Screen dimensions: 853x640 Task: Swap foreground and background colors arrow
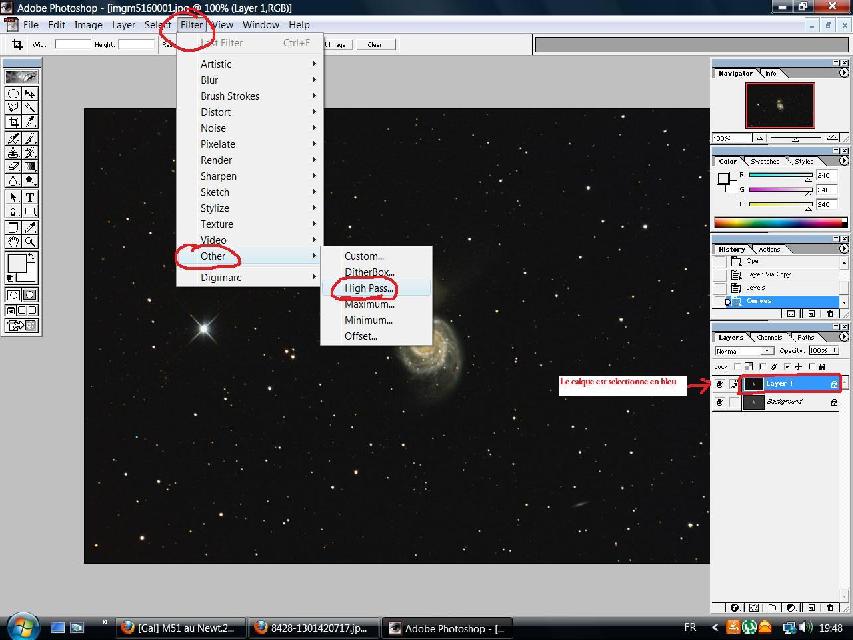(32, 257)
